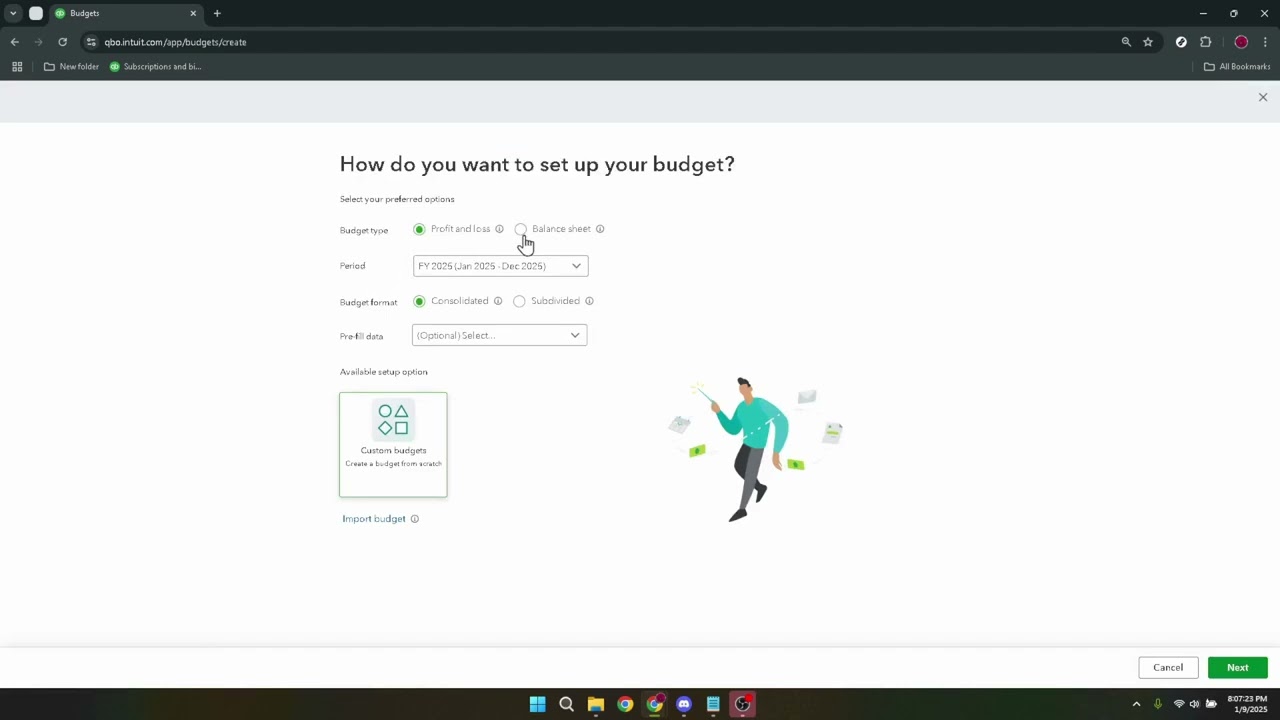Screen dimensions: 1280x720
Task: Open the Chrome three-dot menu
Action: (1265, 42)
